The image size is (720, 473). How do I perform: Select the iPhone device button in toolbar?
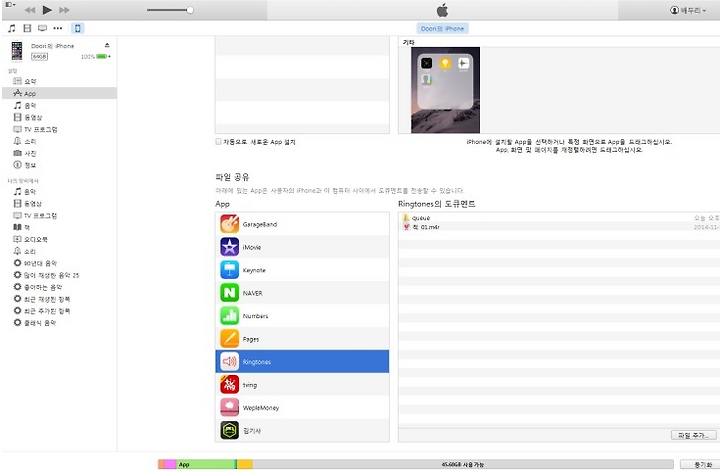(77, 28)
